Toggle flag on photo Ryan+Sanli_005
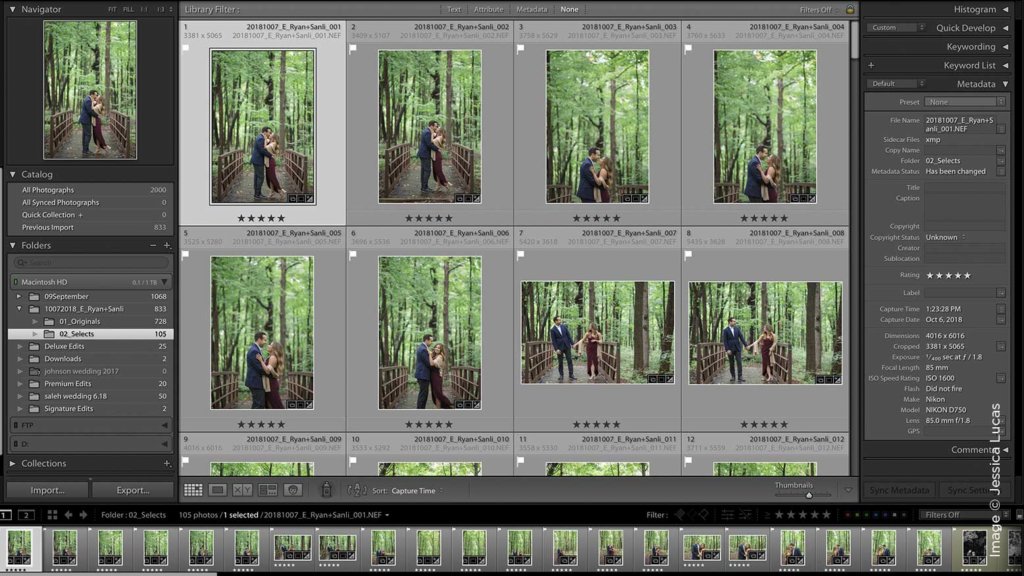 185,255
